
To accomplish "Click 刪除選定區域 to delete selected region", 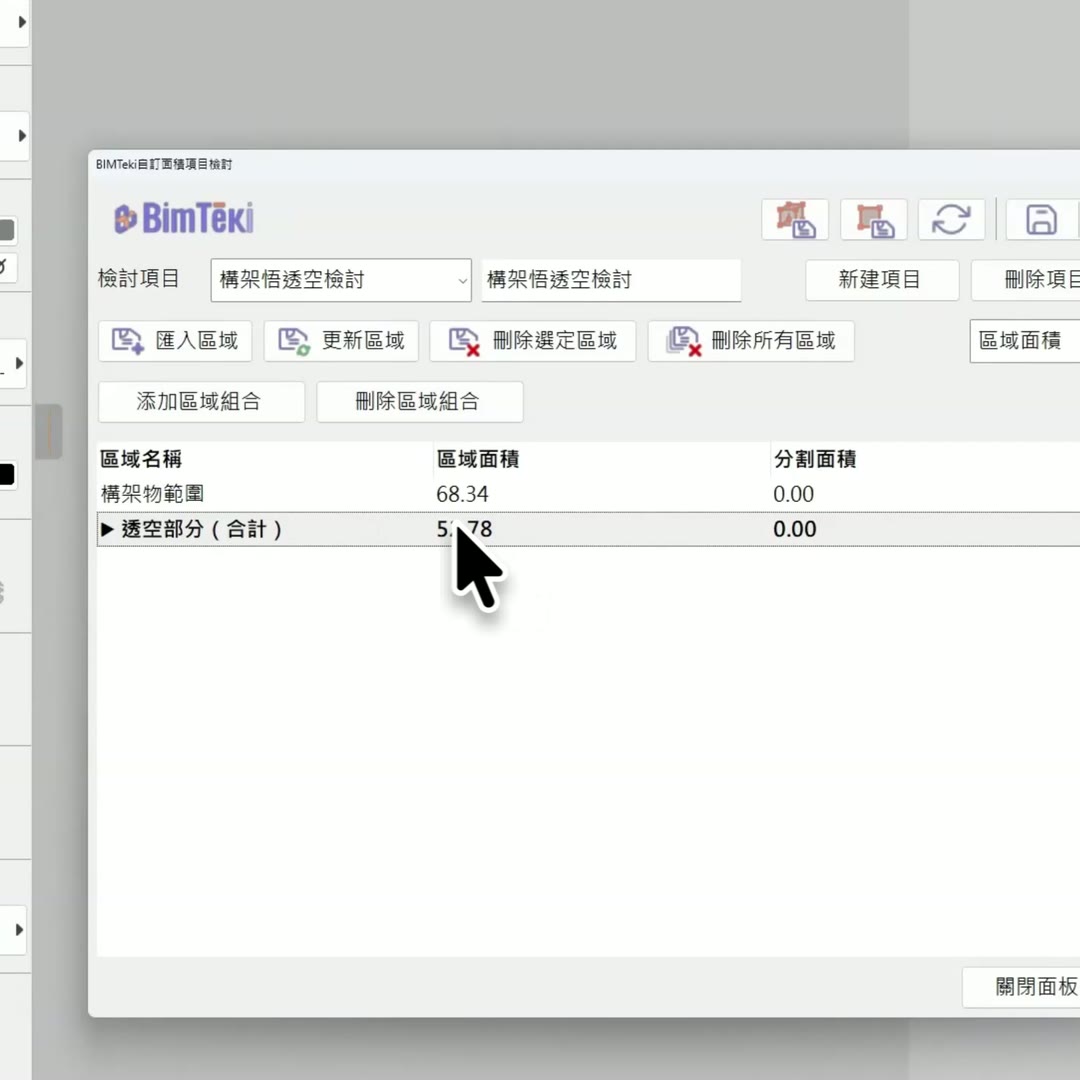I will pos(532,341).
